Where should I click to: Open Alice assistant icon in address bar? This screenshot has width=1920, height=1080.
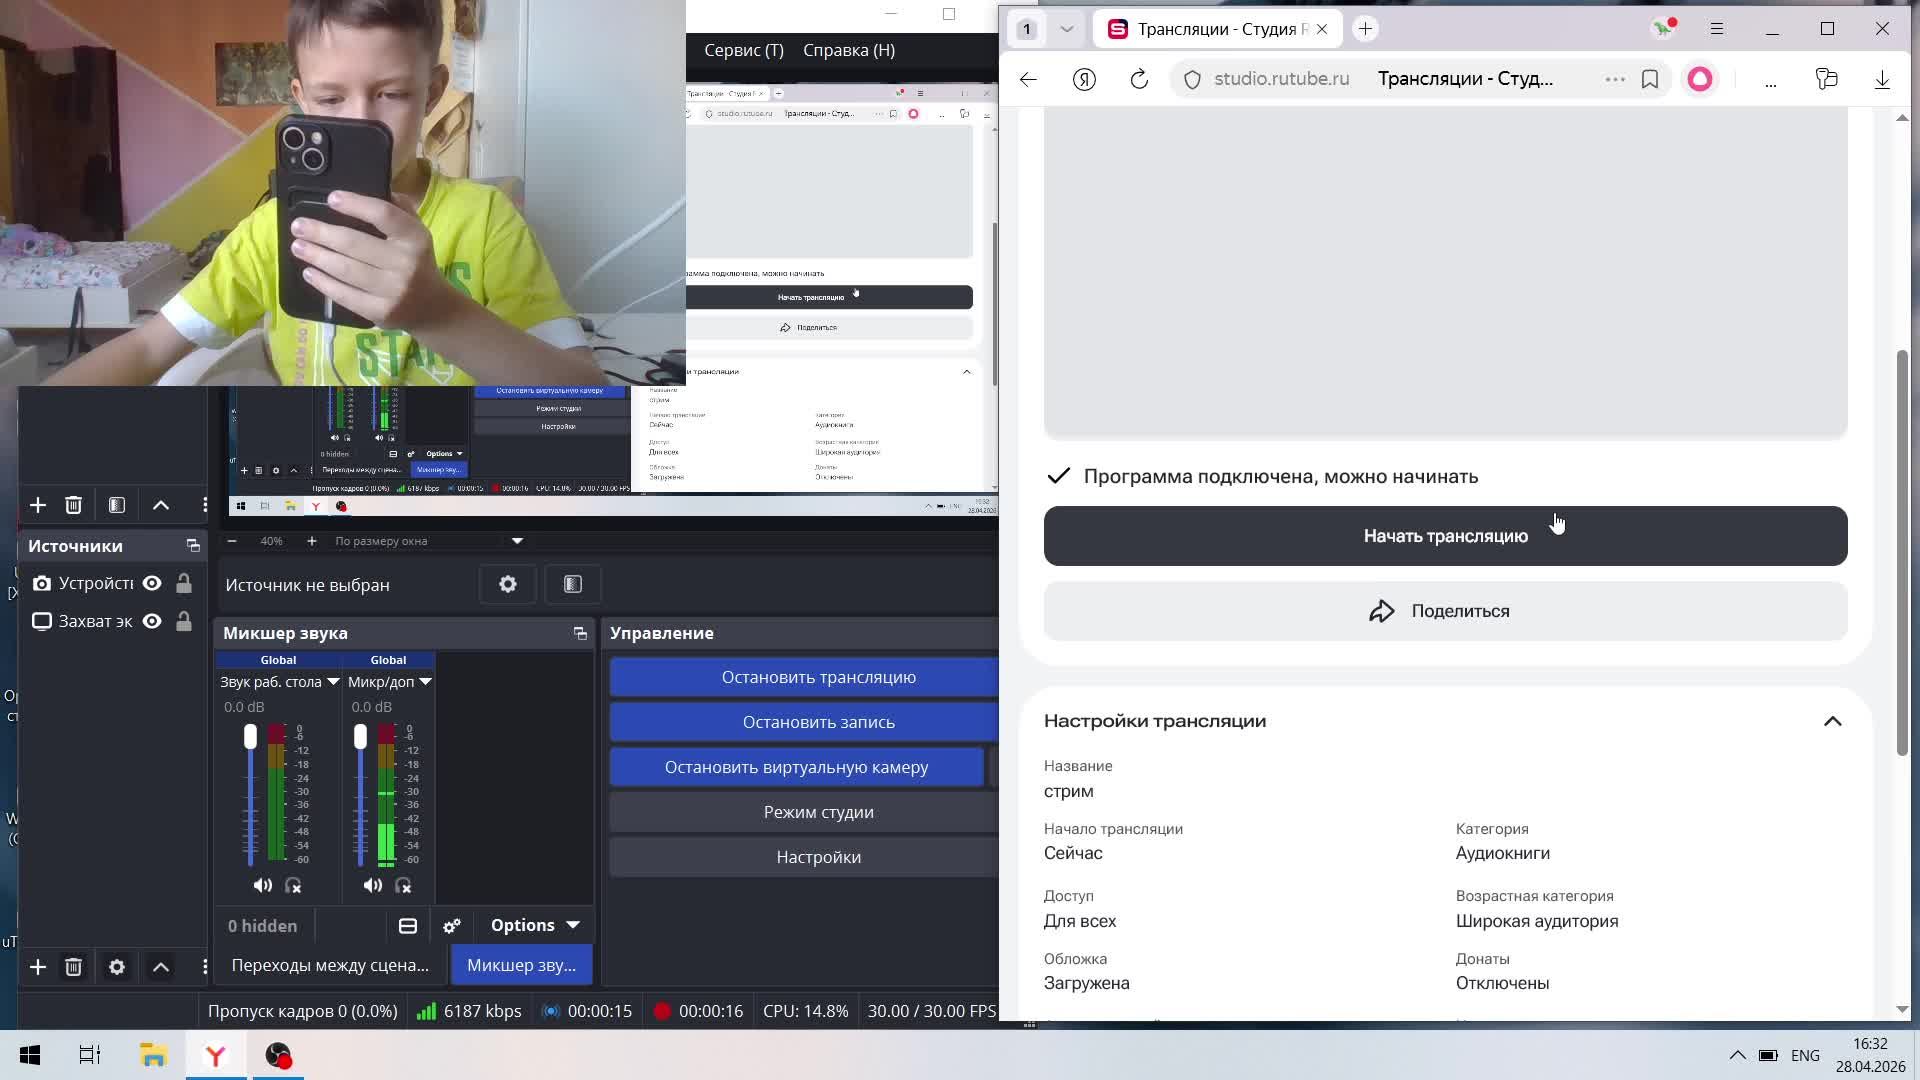tap(1700, 79)
